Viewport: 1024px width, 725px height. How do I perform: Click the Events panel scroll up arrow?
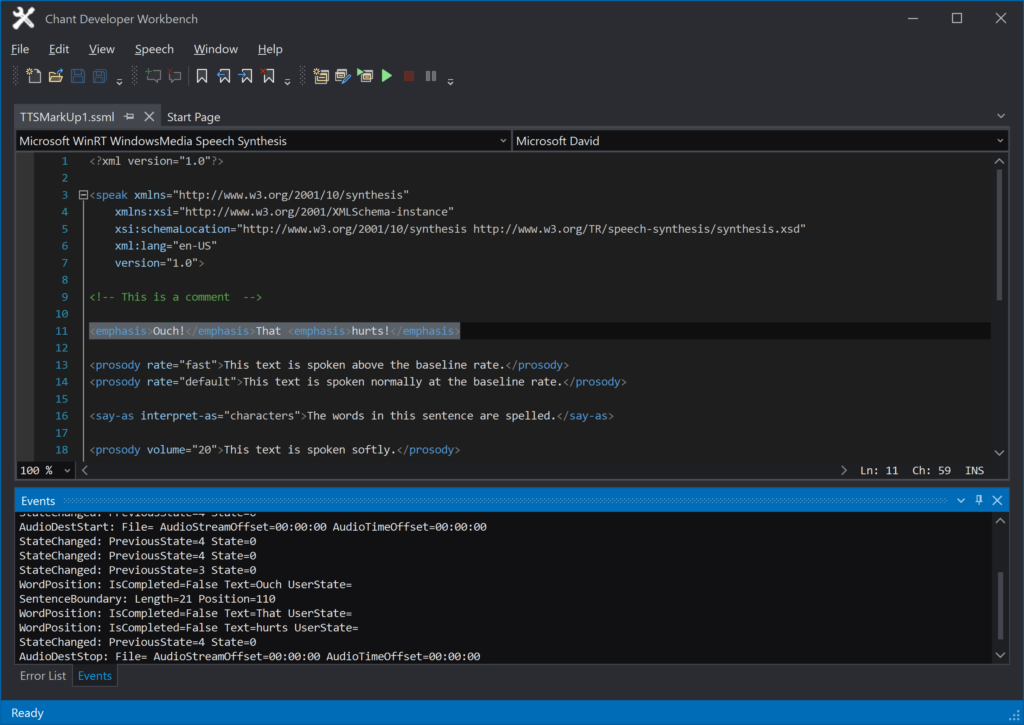tap(1000, 521)
